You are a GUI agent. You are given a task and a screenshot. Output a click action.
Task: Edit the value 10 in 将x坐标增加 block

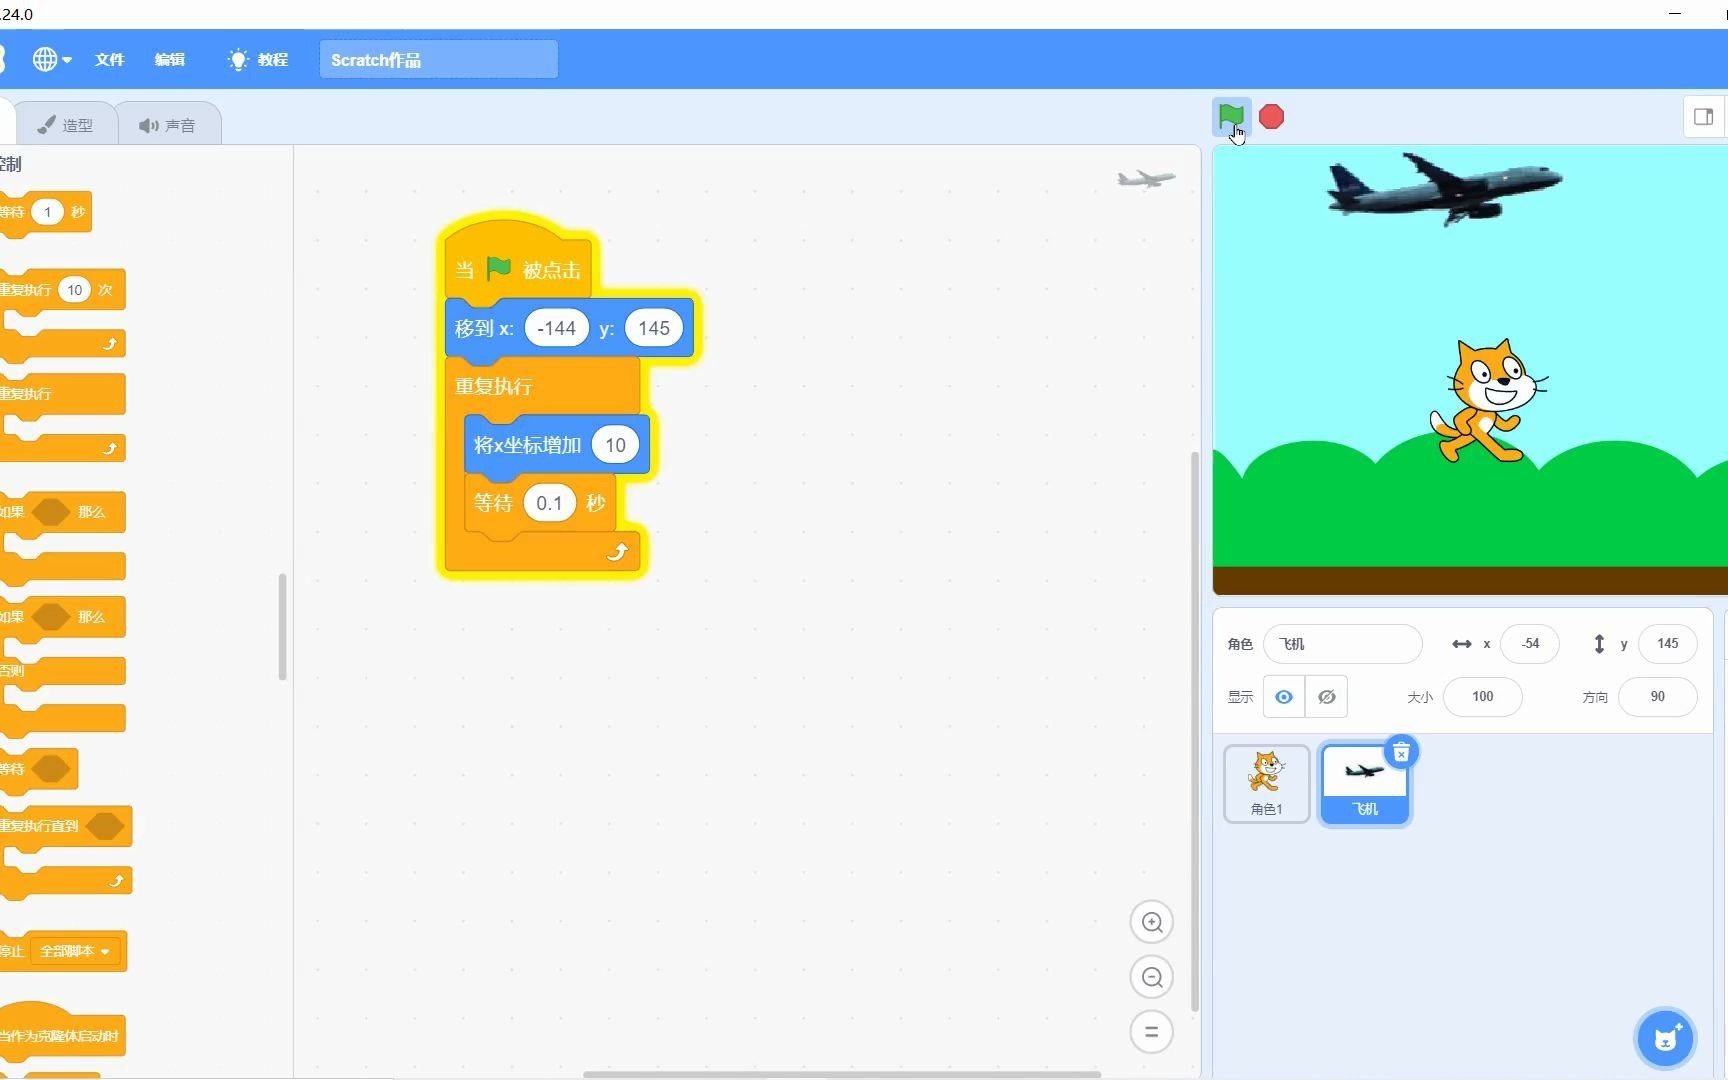(615, 445)
